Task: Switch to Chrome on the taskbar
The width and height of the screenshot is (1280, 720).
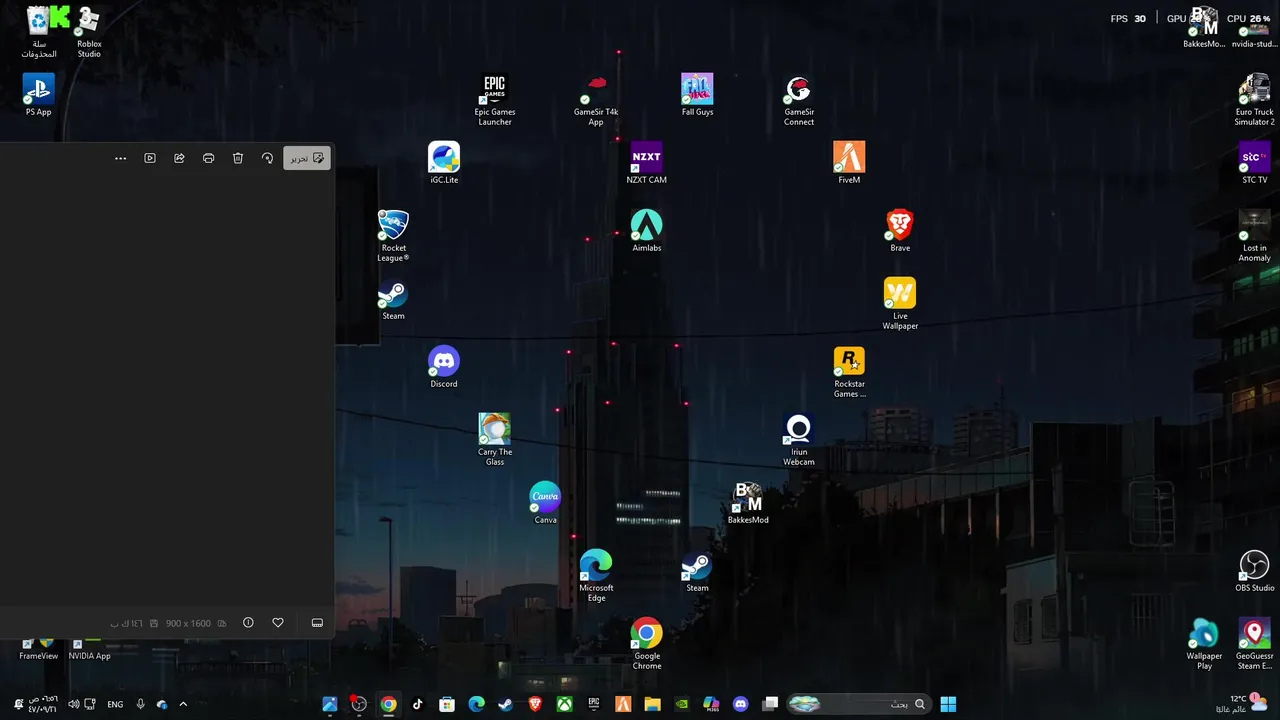Action: 388,704
